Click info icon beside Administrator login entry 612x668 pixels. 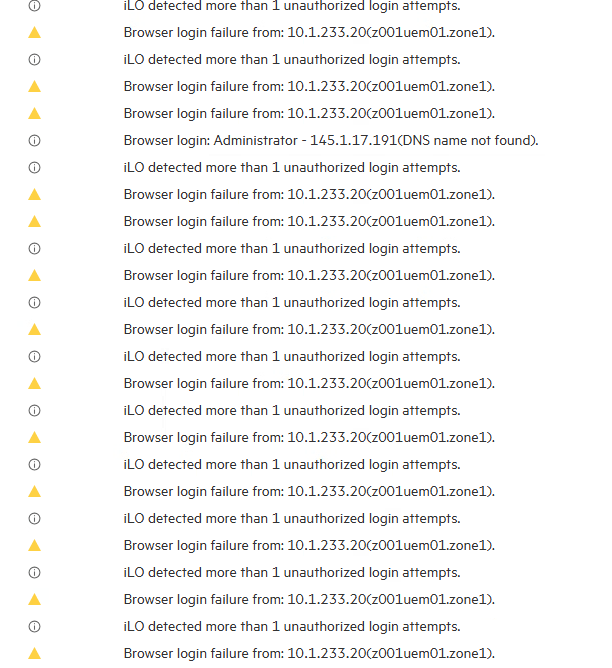pos(34,141)
